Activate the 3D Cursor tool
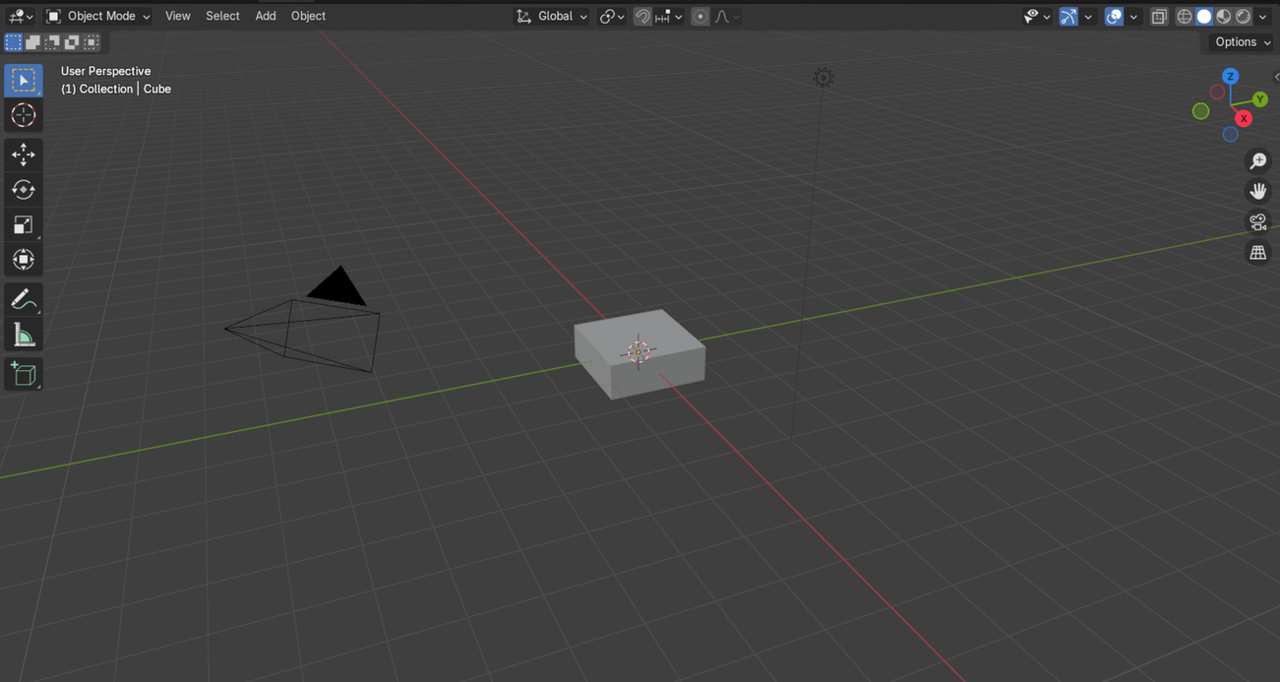The width and height of the screenshot is (1280, 682). coord(23,115)
